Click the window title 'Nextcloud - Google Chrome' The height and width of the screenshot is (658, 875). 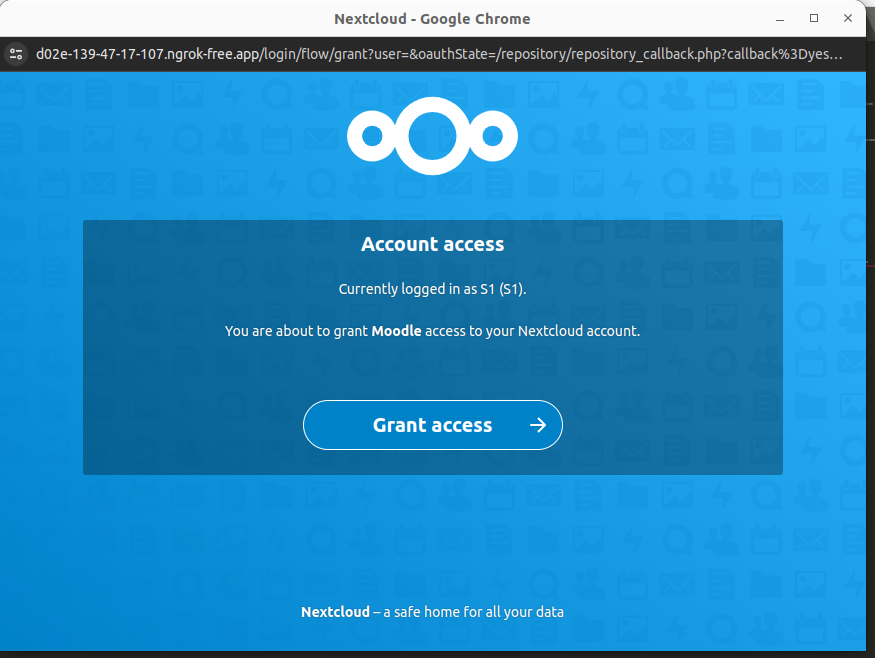pos(432,19)
